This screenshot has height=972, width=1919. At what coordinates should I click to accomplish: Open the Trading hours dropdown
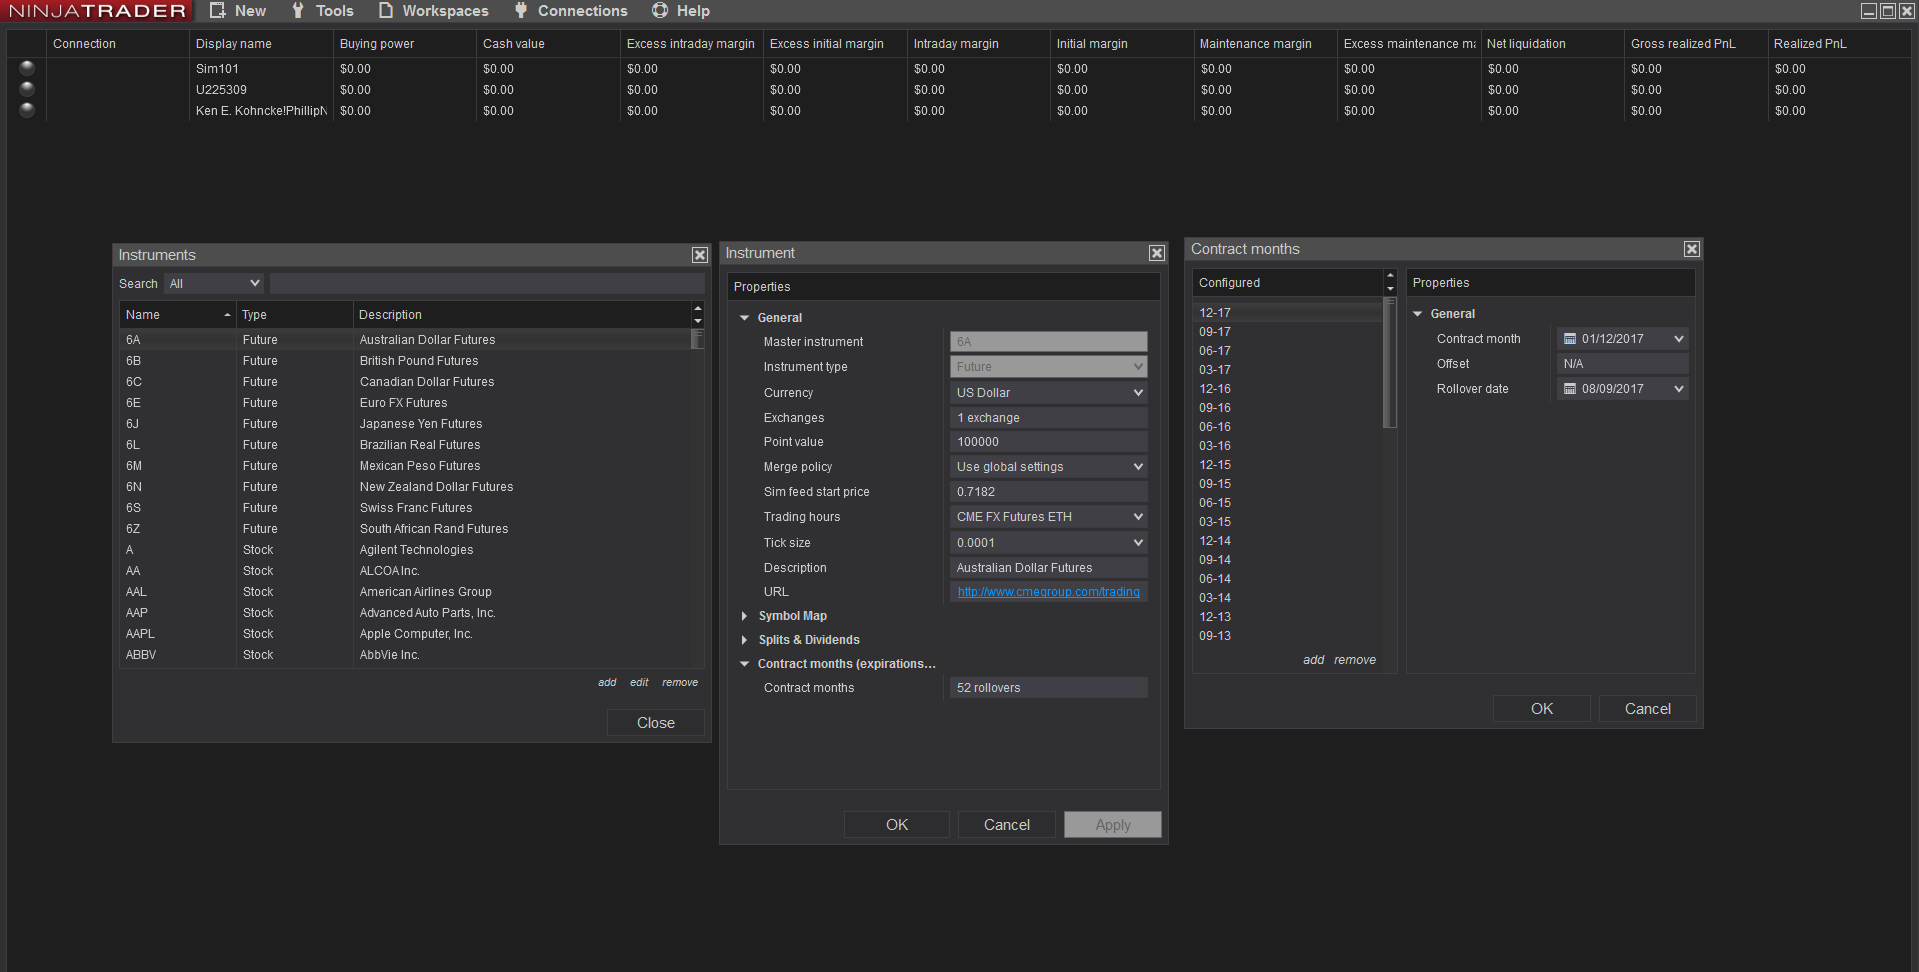click(x=1048, y=517)
